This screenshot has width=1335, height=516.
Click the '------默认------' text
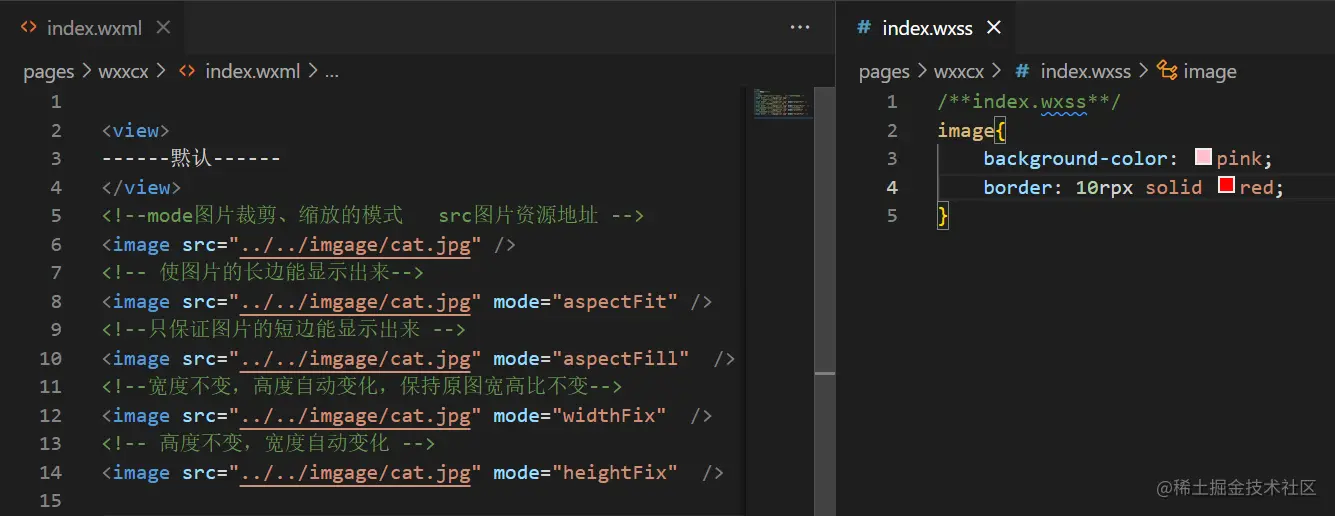190,158
